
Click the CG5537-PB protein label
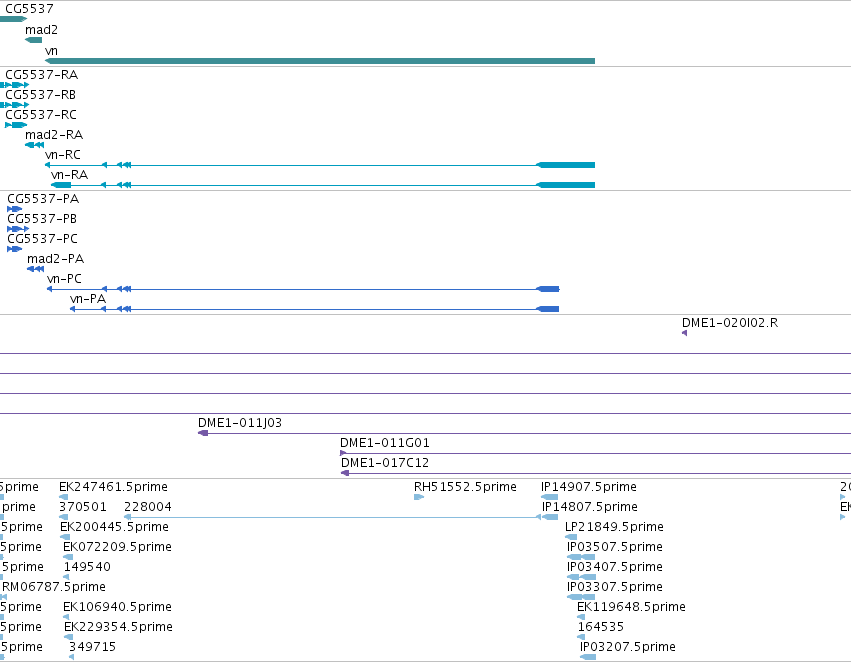[x=42, y=219]
